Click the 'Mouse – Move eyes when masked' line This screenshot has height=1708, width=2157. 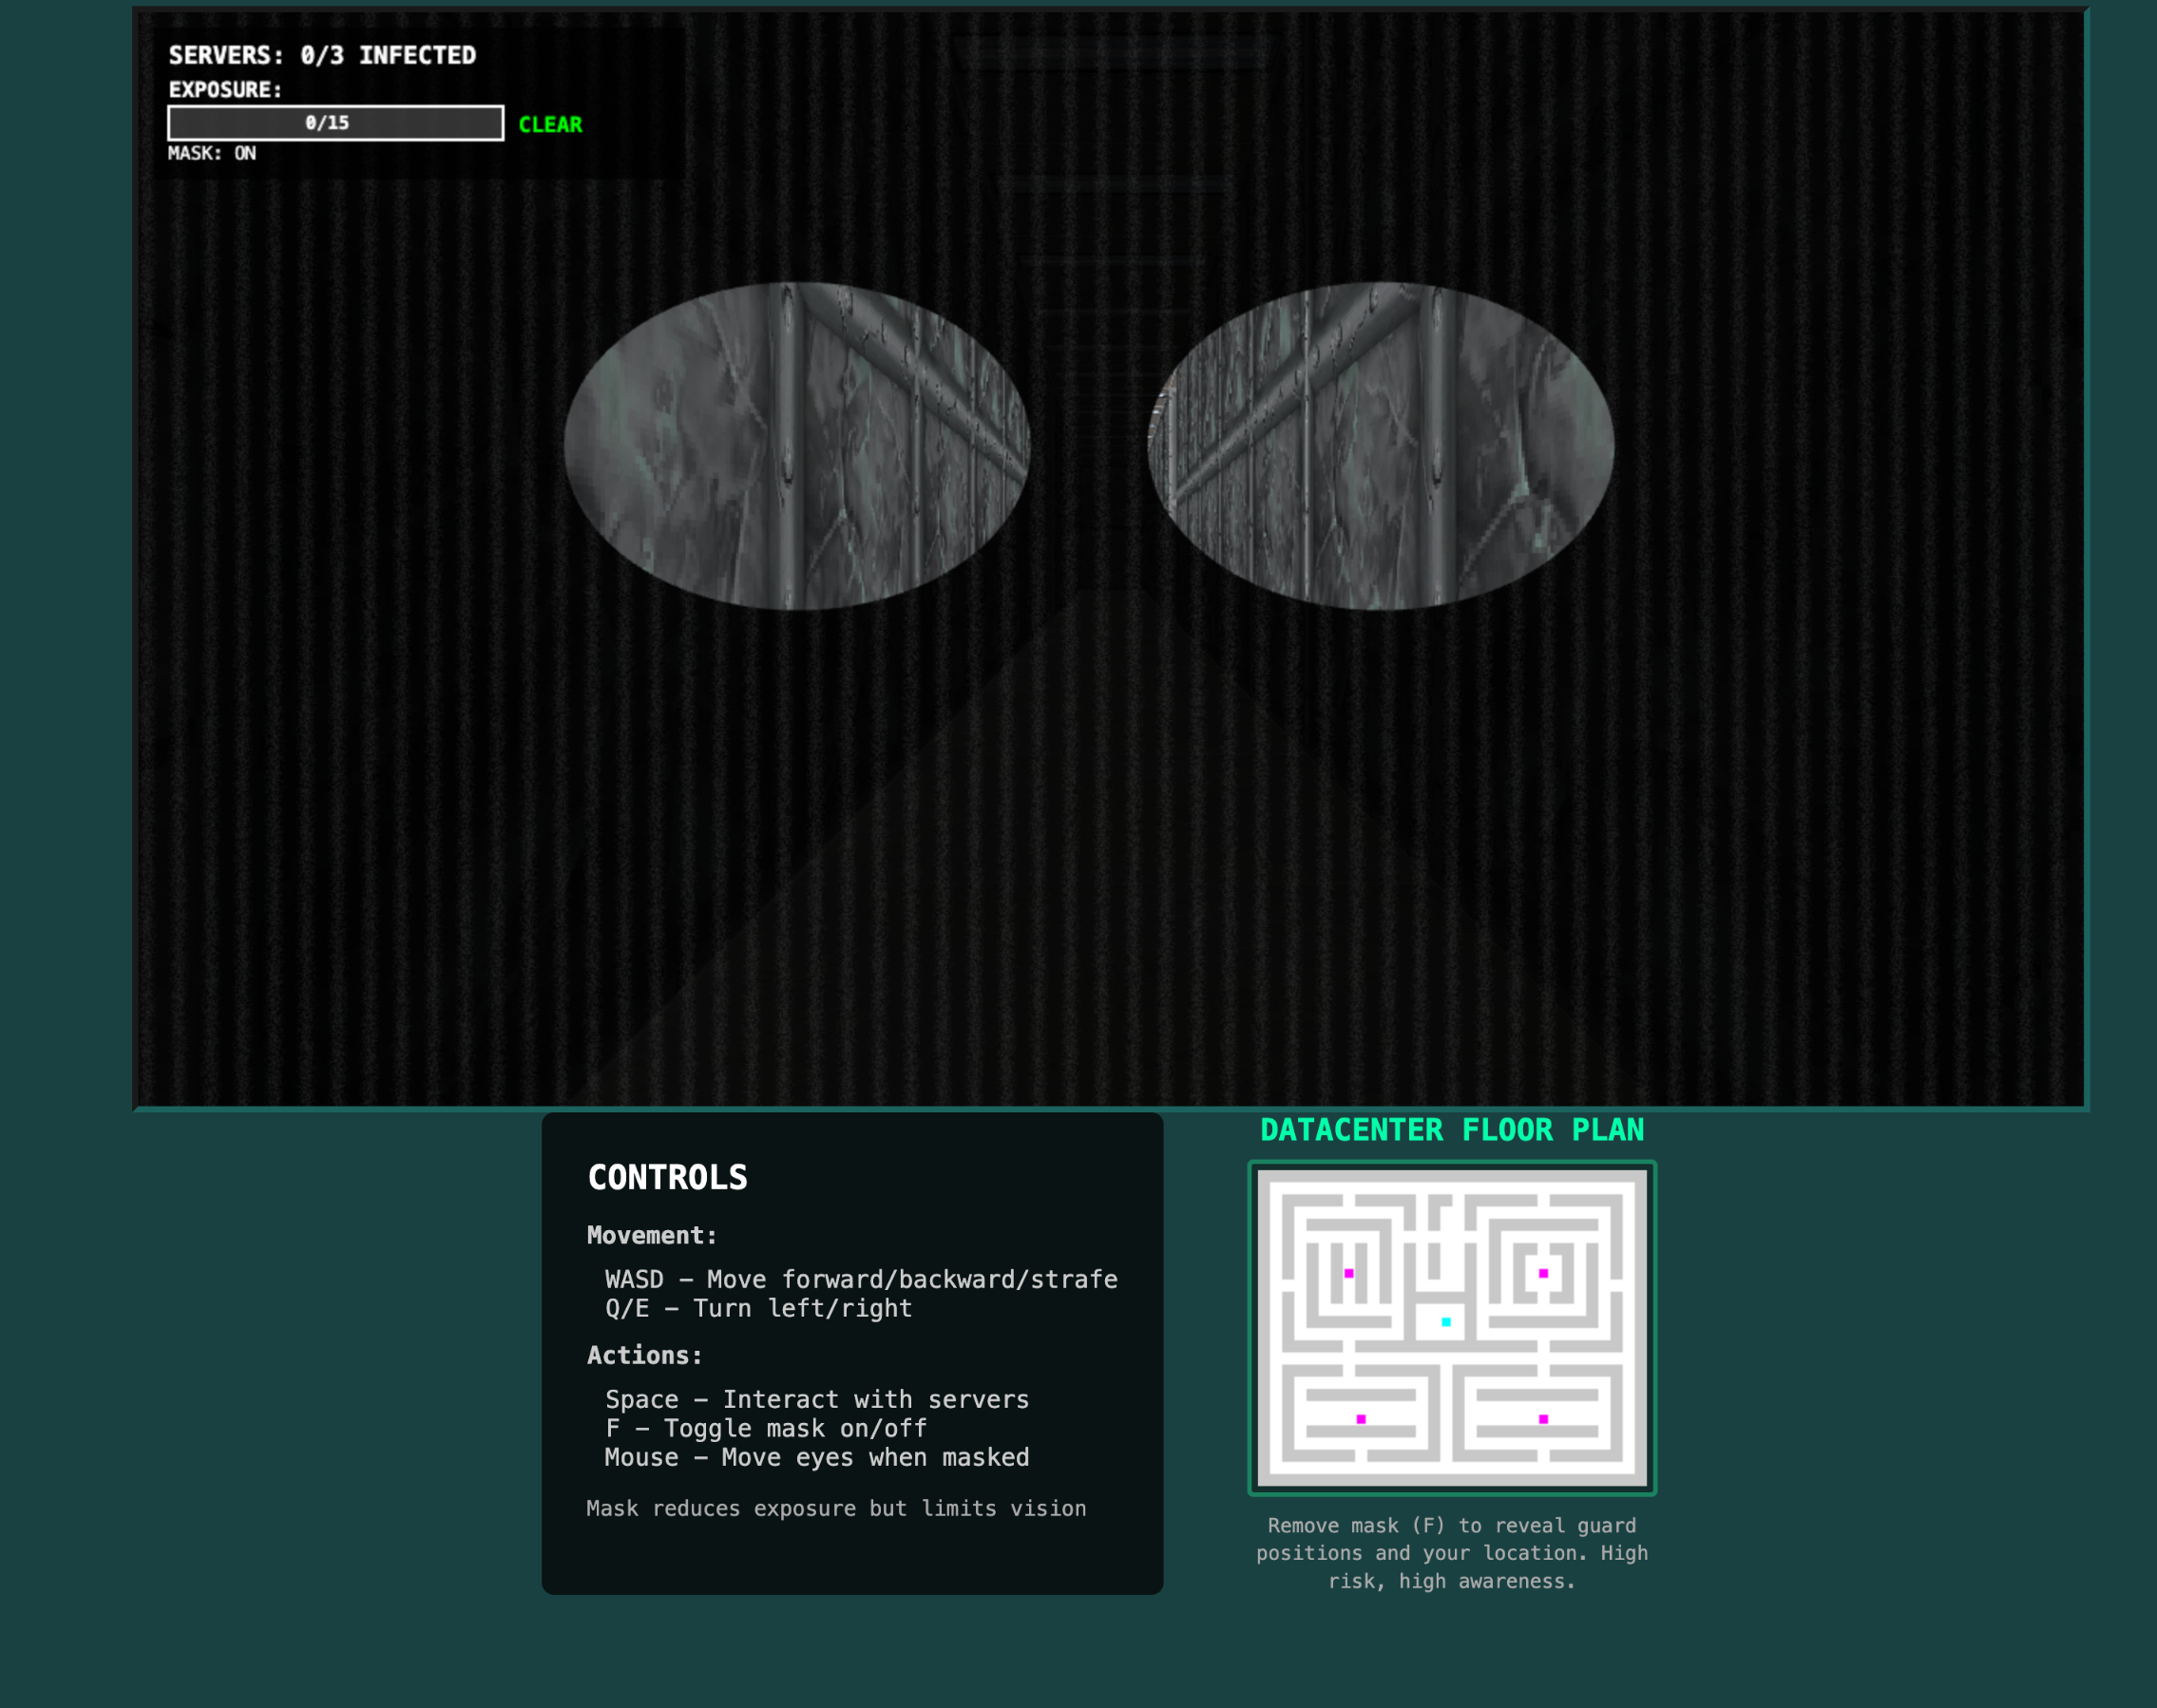click(x=816, y=1457)
